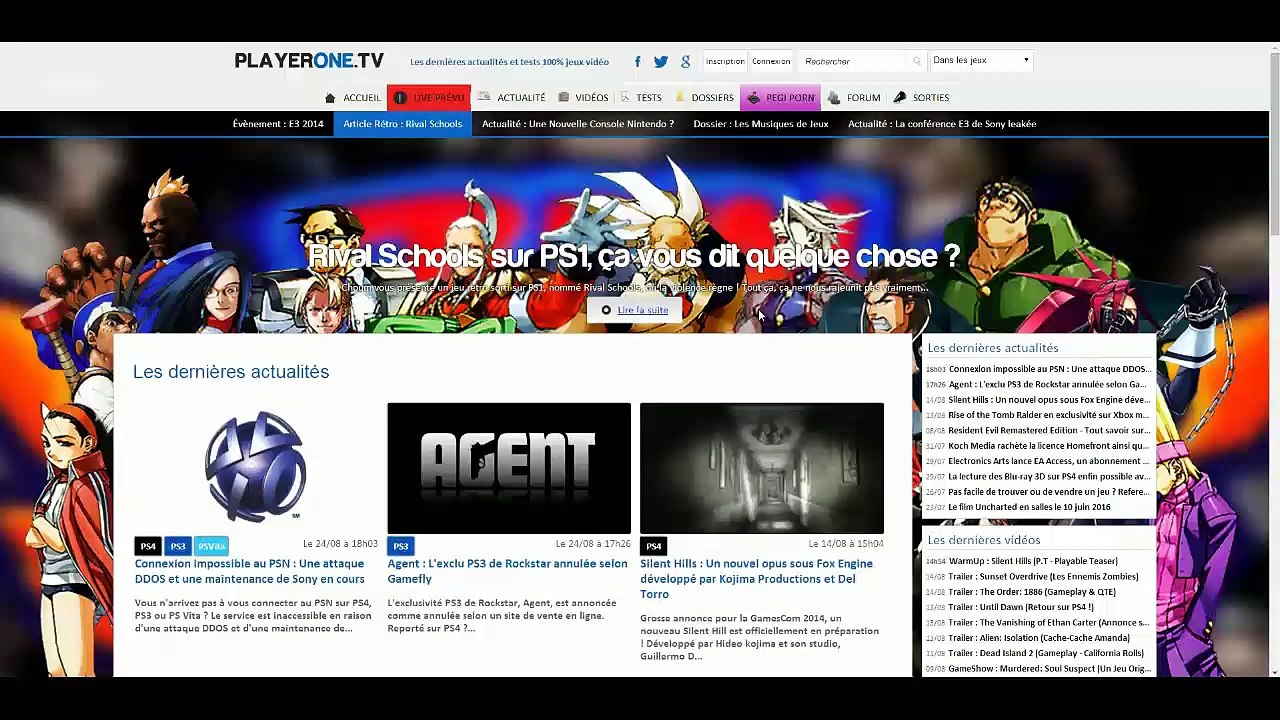The image size is (1280, 720).
Task: Open the Agent article thumbnail
Action: click(x=509, y=468)
